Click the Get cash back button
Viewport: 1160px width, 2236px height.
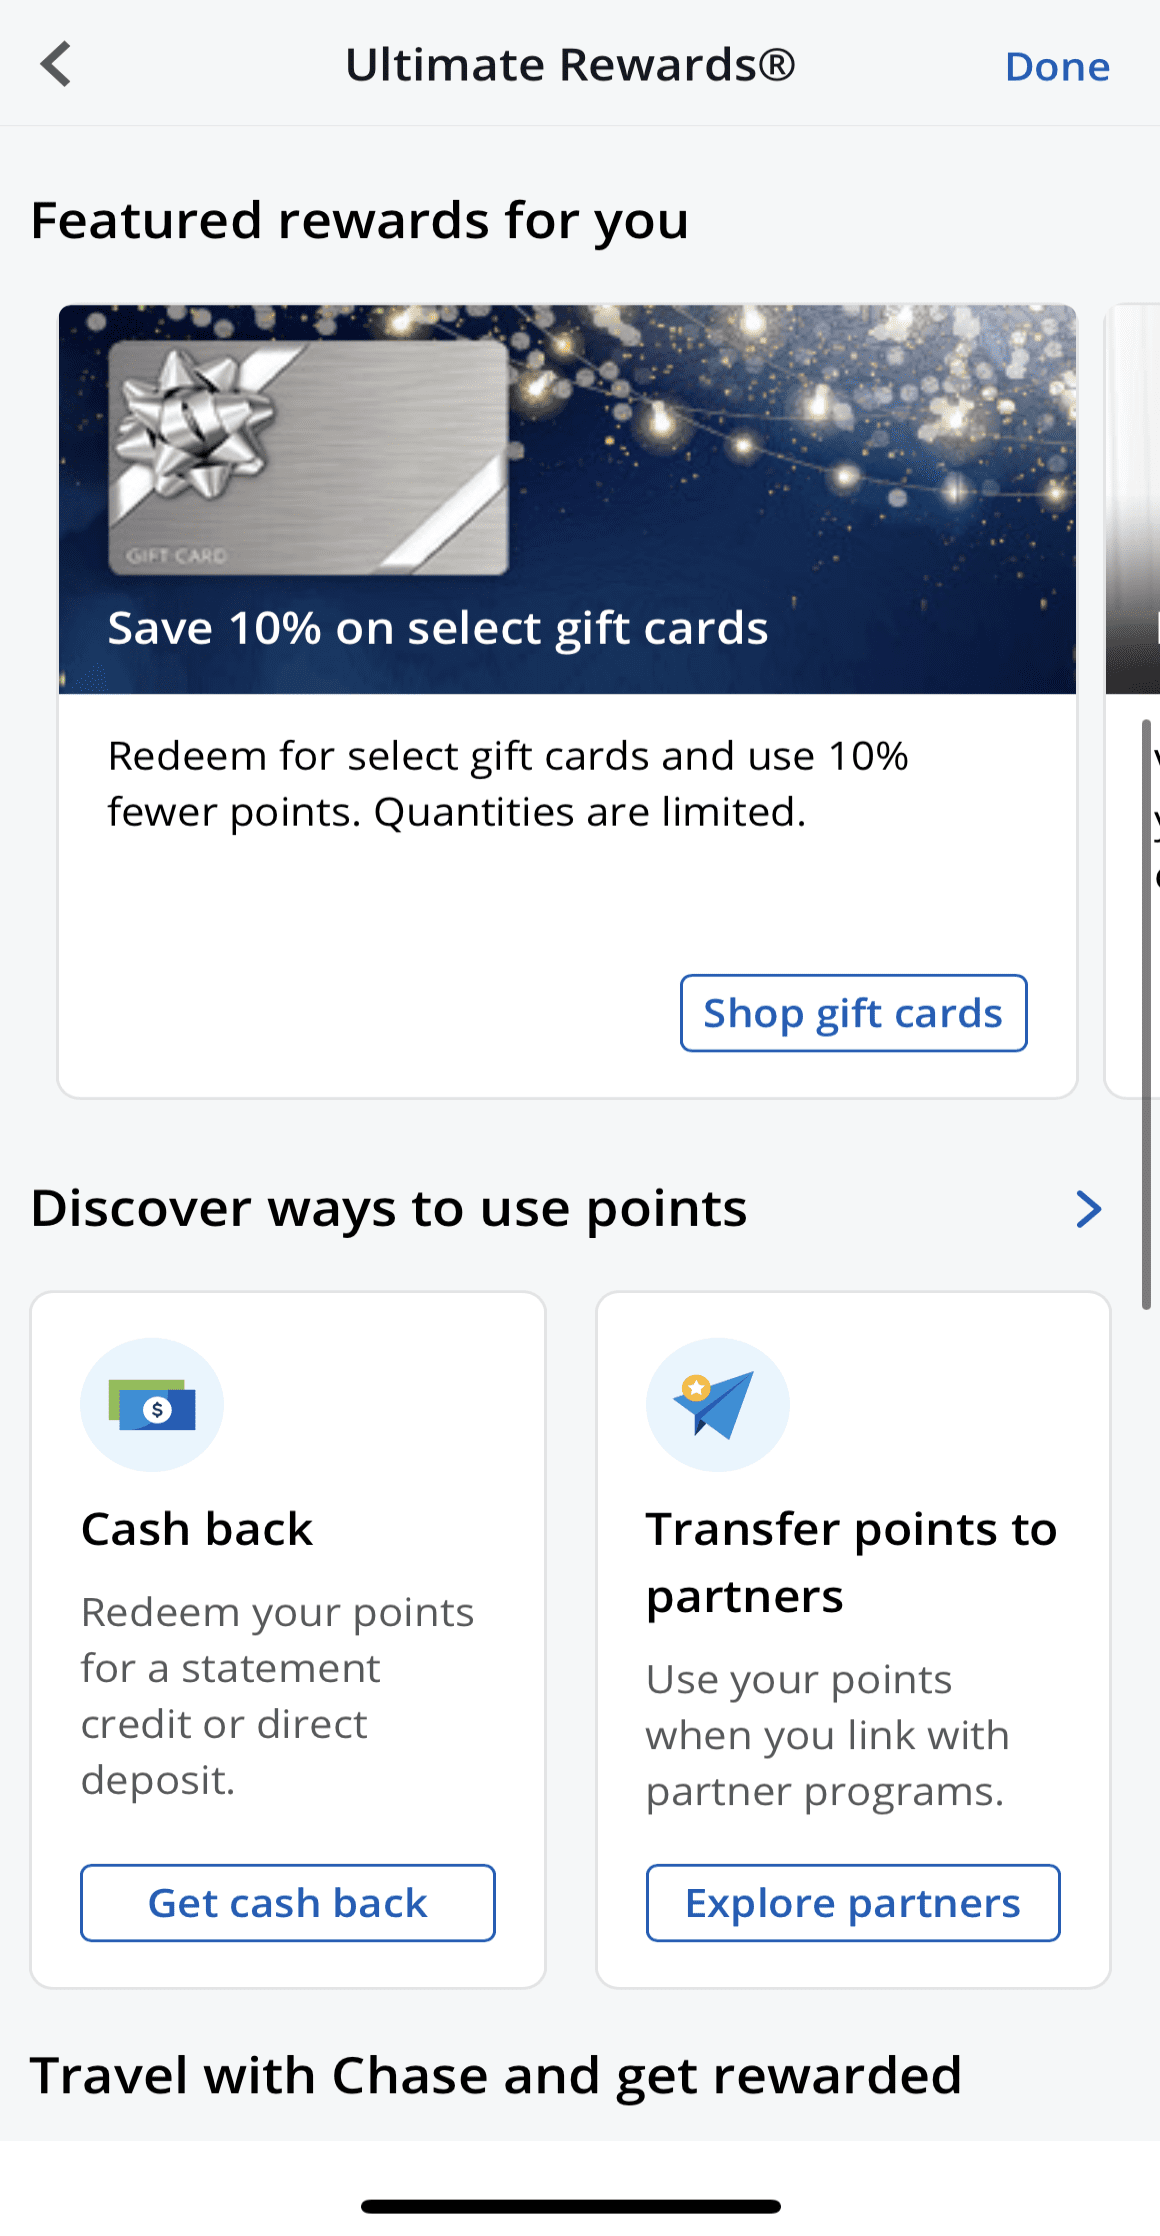(x=287, y=1902)
